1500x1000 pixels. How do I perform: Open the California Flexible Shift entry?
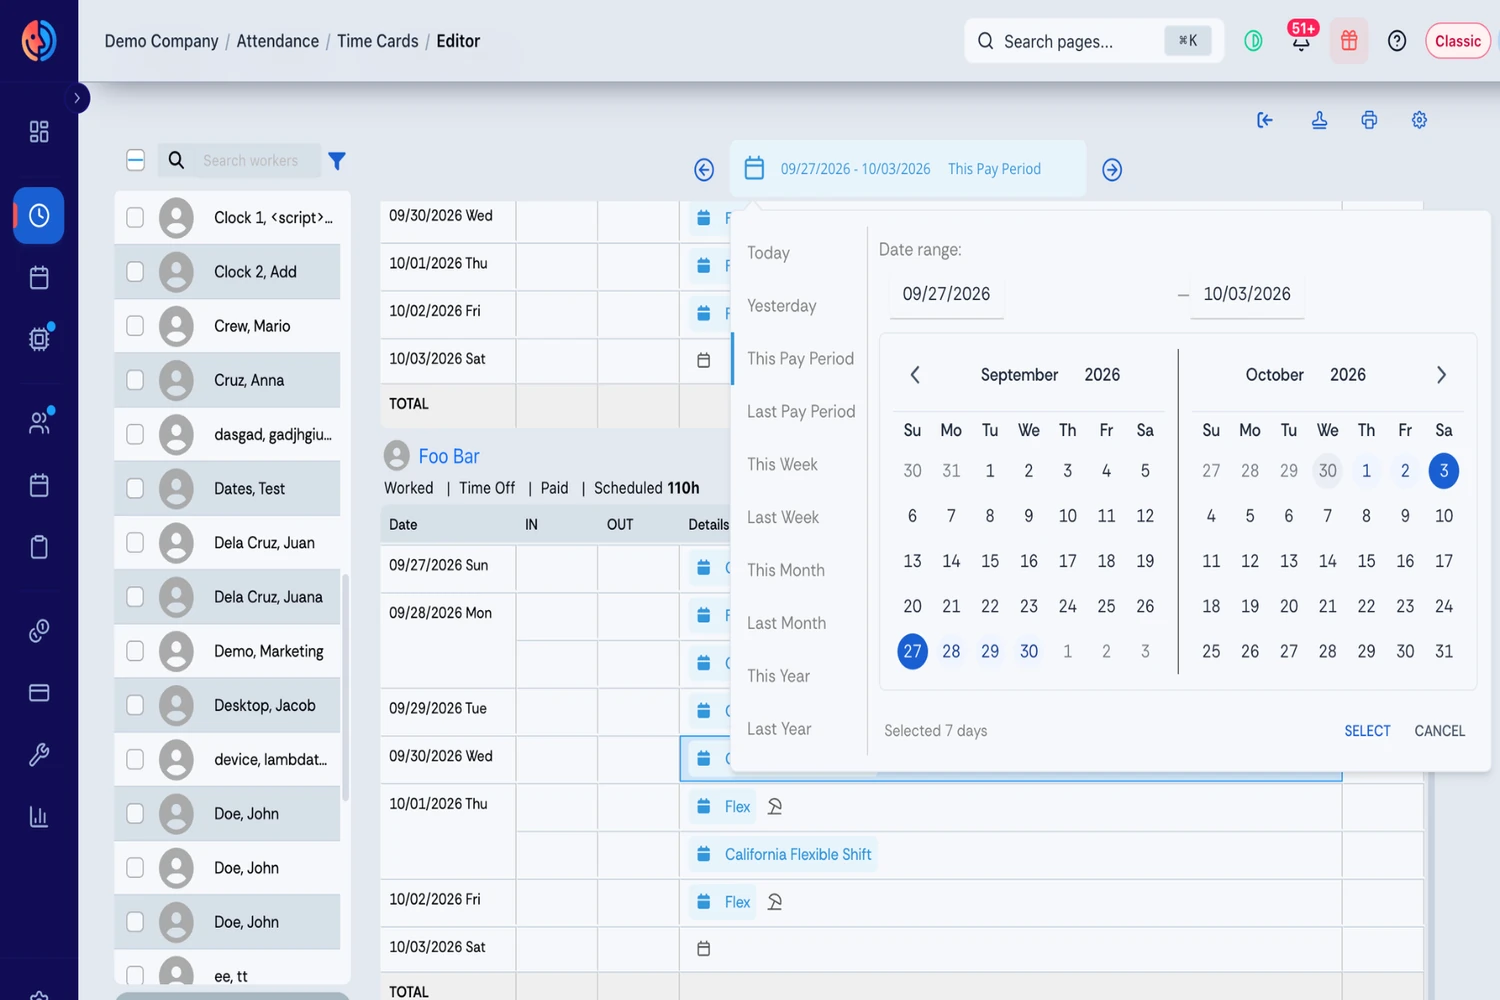coord(785,855)
